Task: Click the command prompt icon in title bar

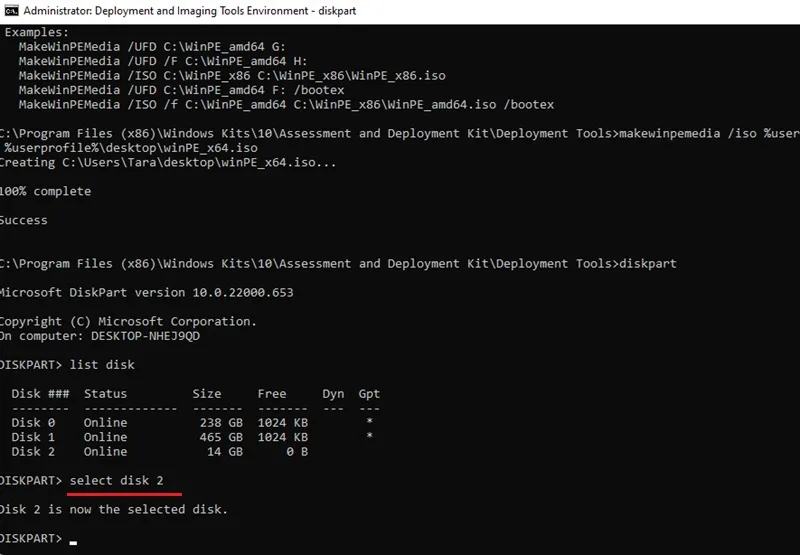Action: pyautogui.click(x=11, y=11)
